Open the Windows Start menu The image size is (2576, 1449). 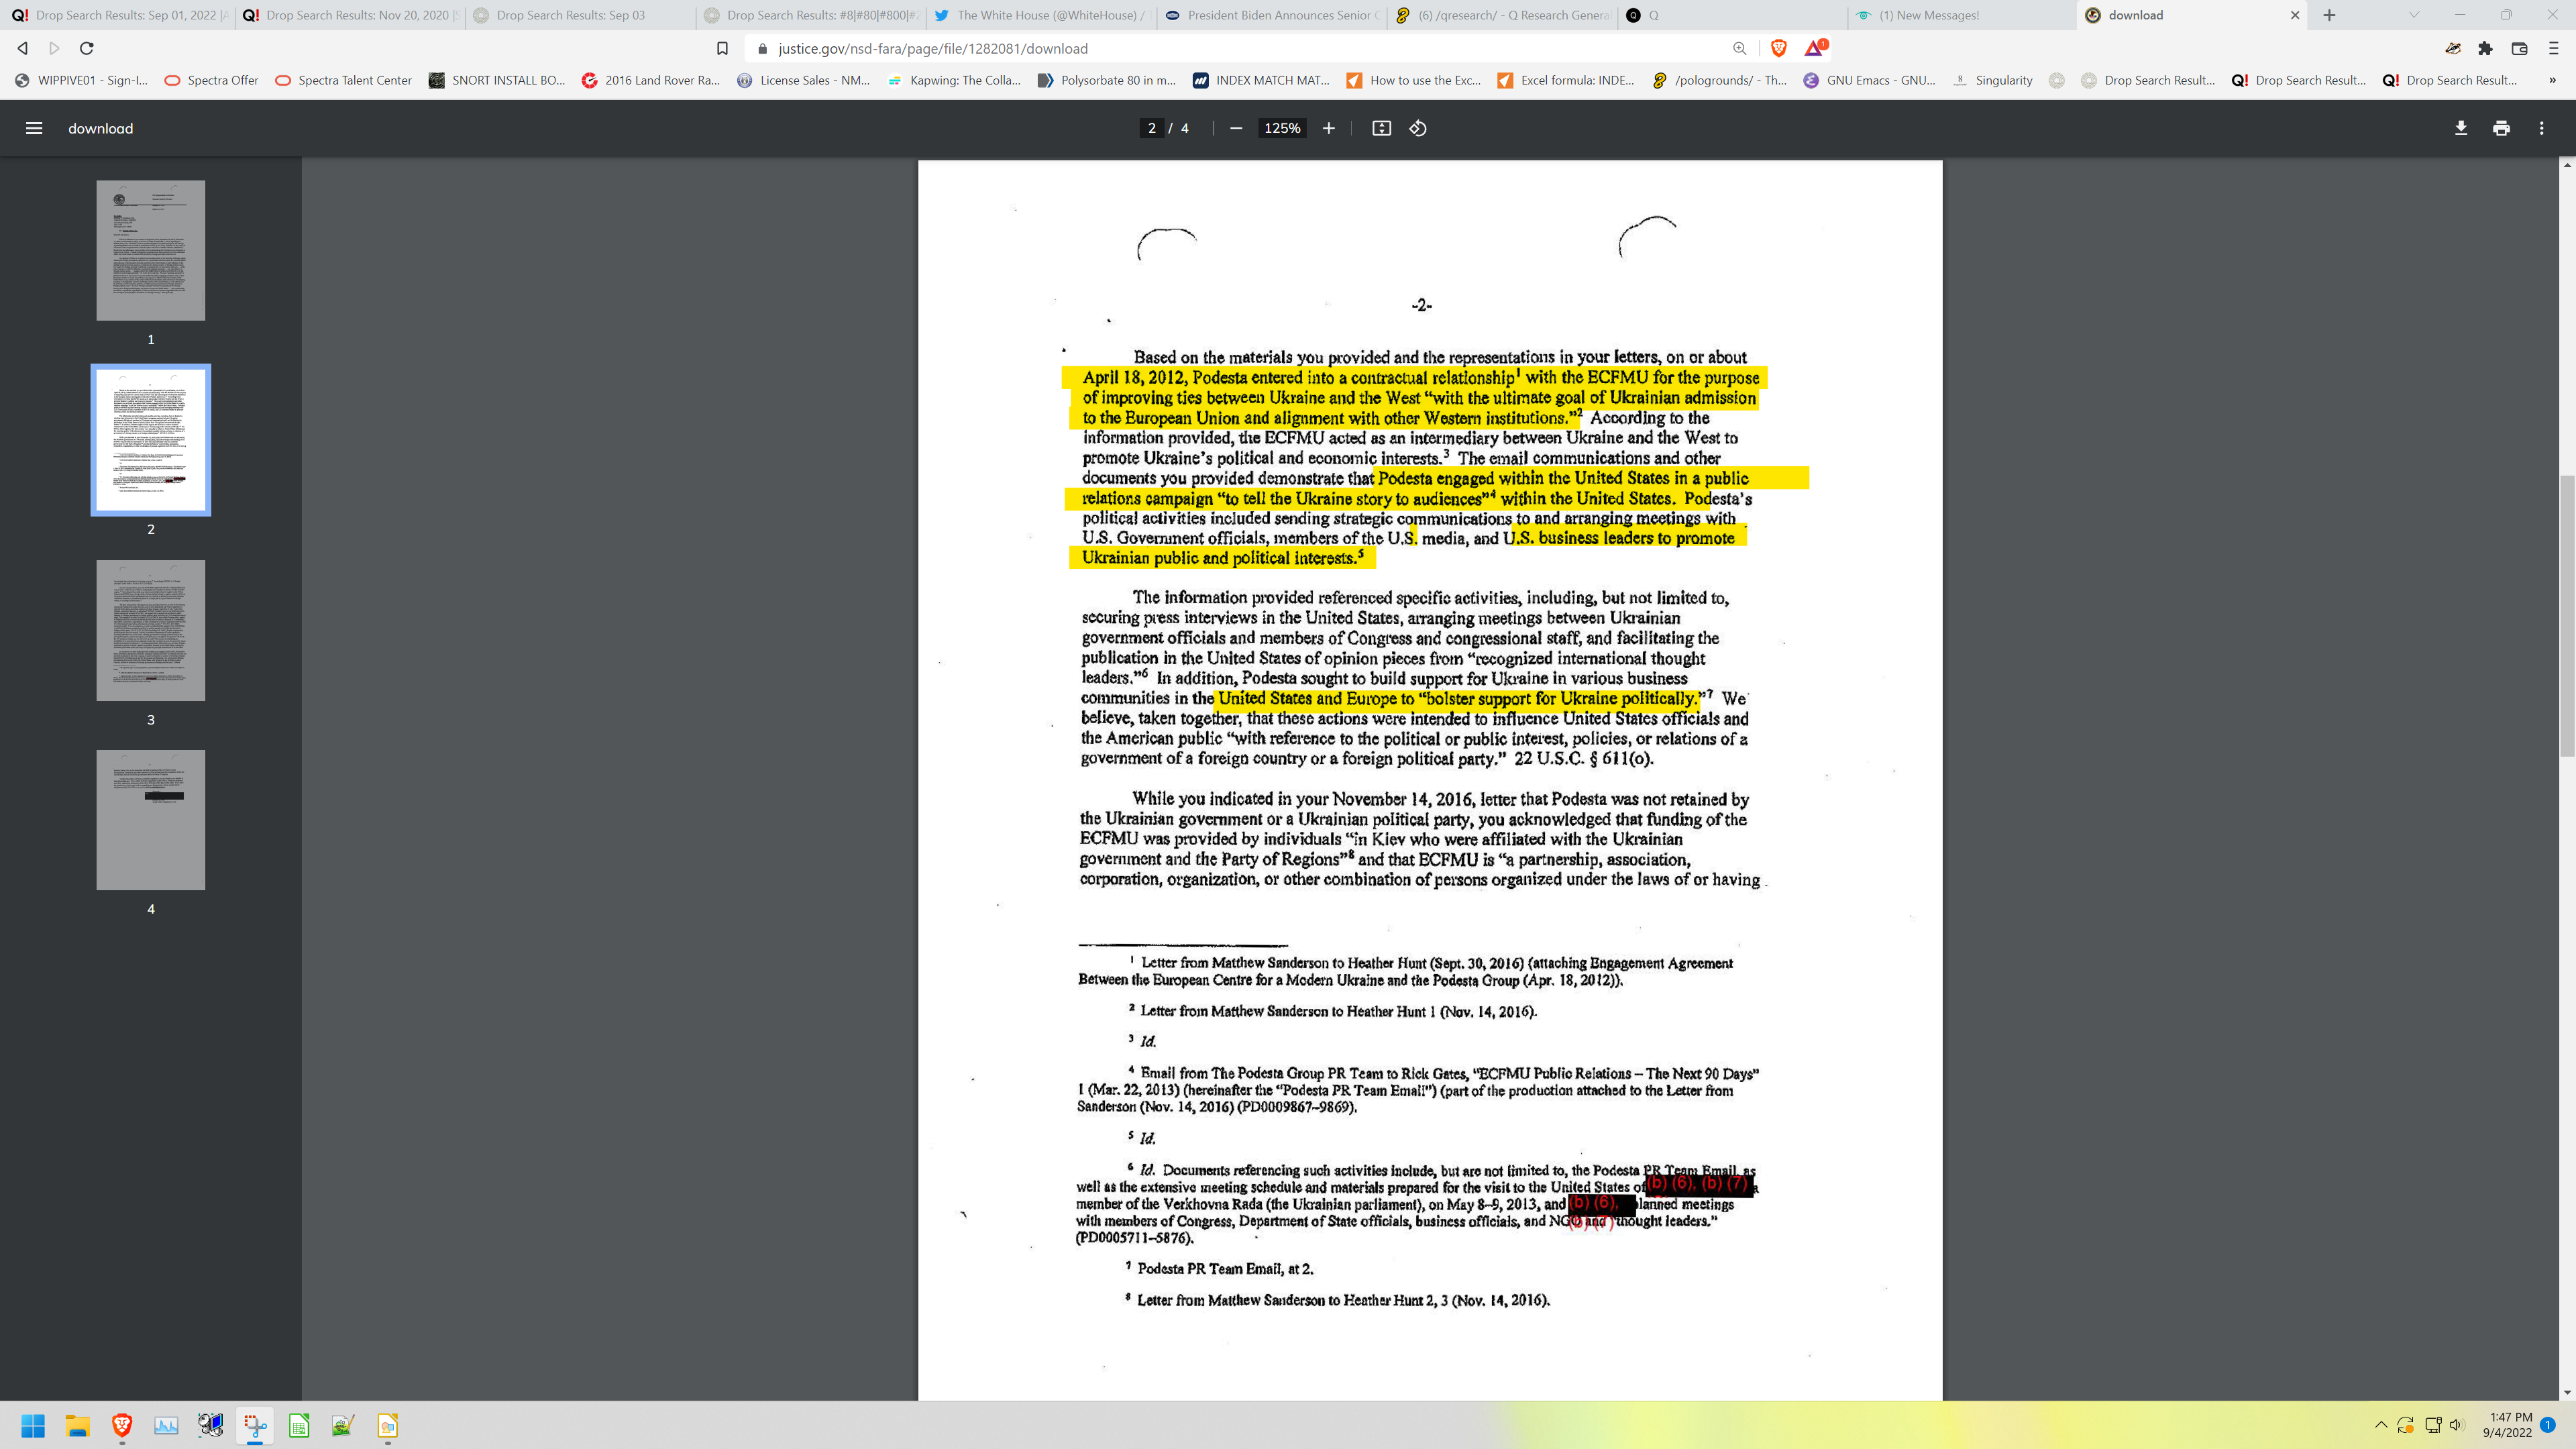[33, 1426]
